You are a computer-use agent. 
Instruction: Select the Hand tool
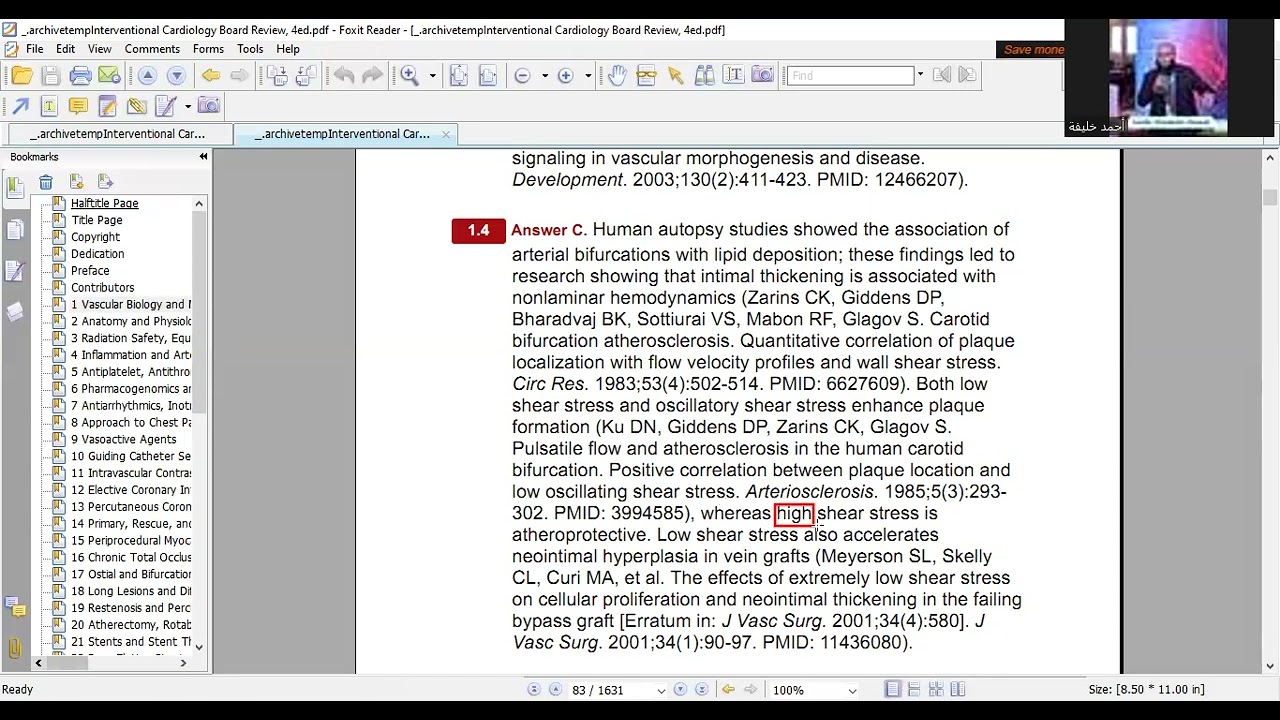pyautogui.click(x=617, y=76)
